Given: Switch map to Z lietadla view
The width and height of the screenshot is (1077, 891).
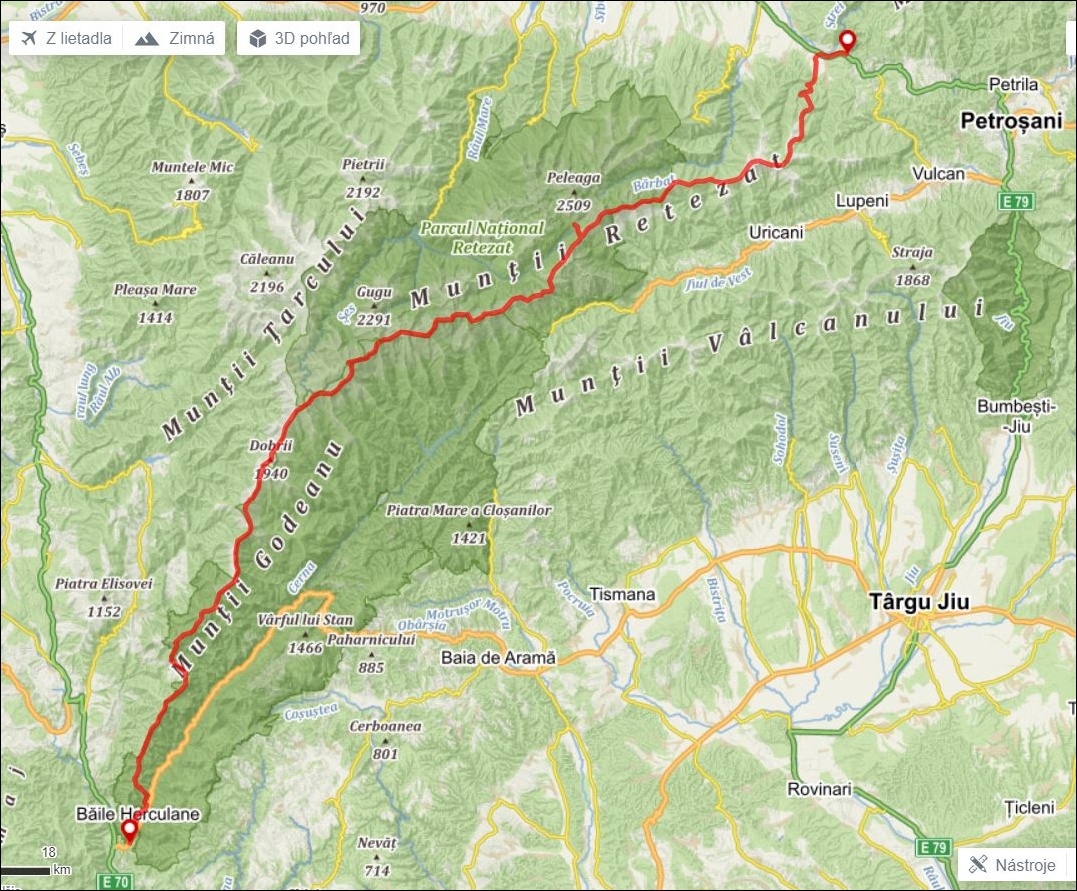Looking at the screenshot, I should tap(66, 38).
